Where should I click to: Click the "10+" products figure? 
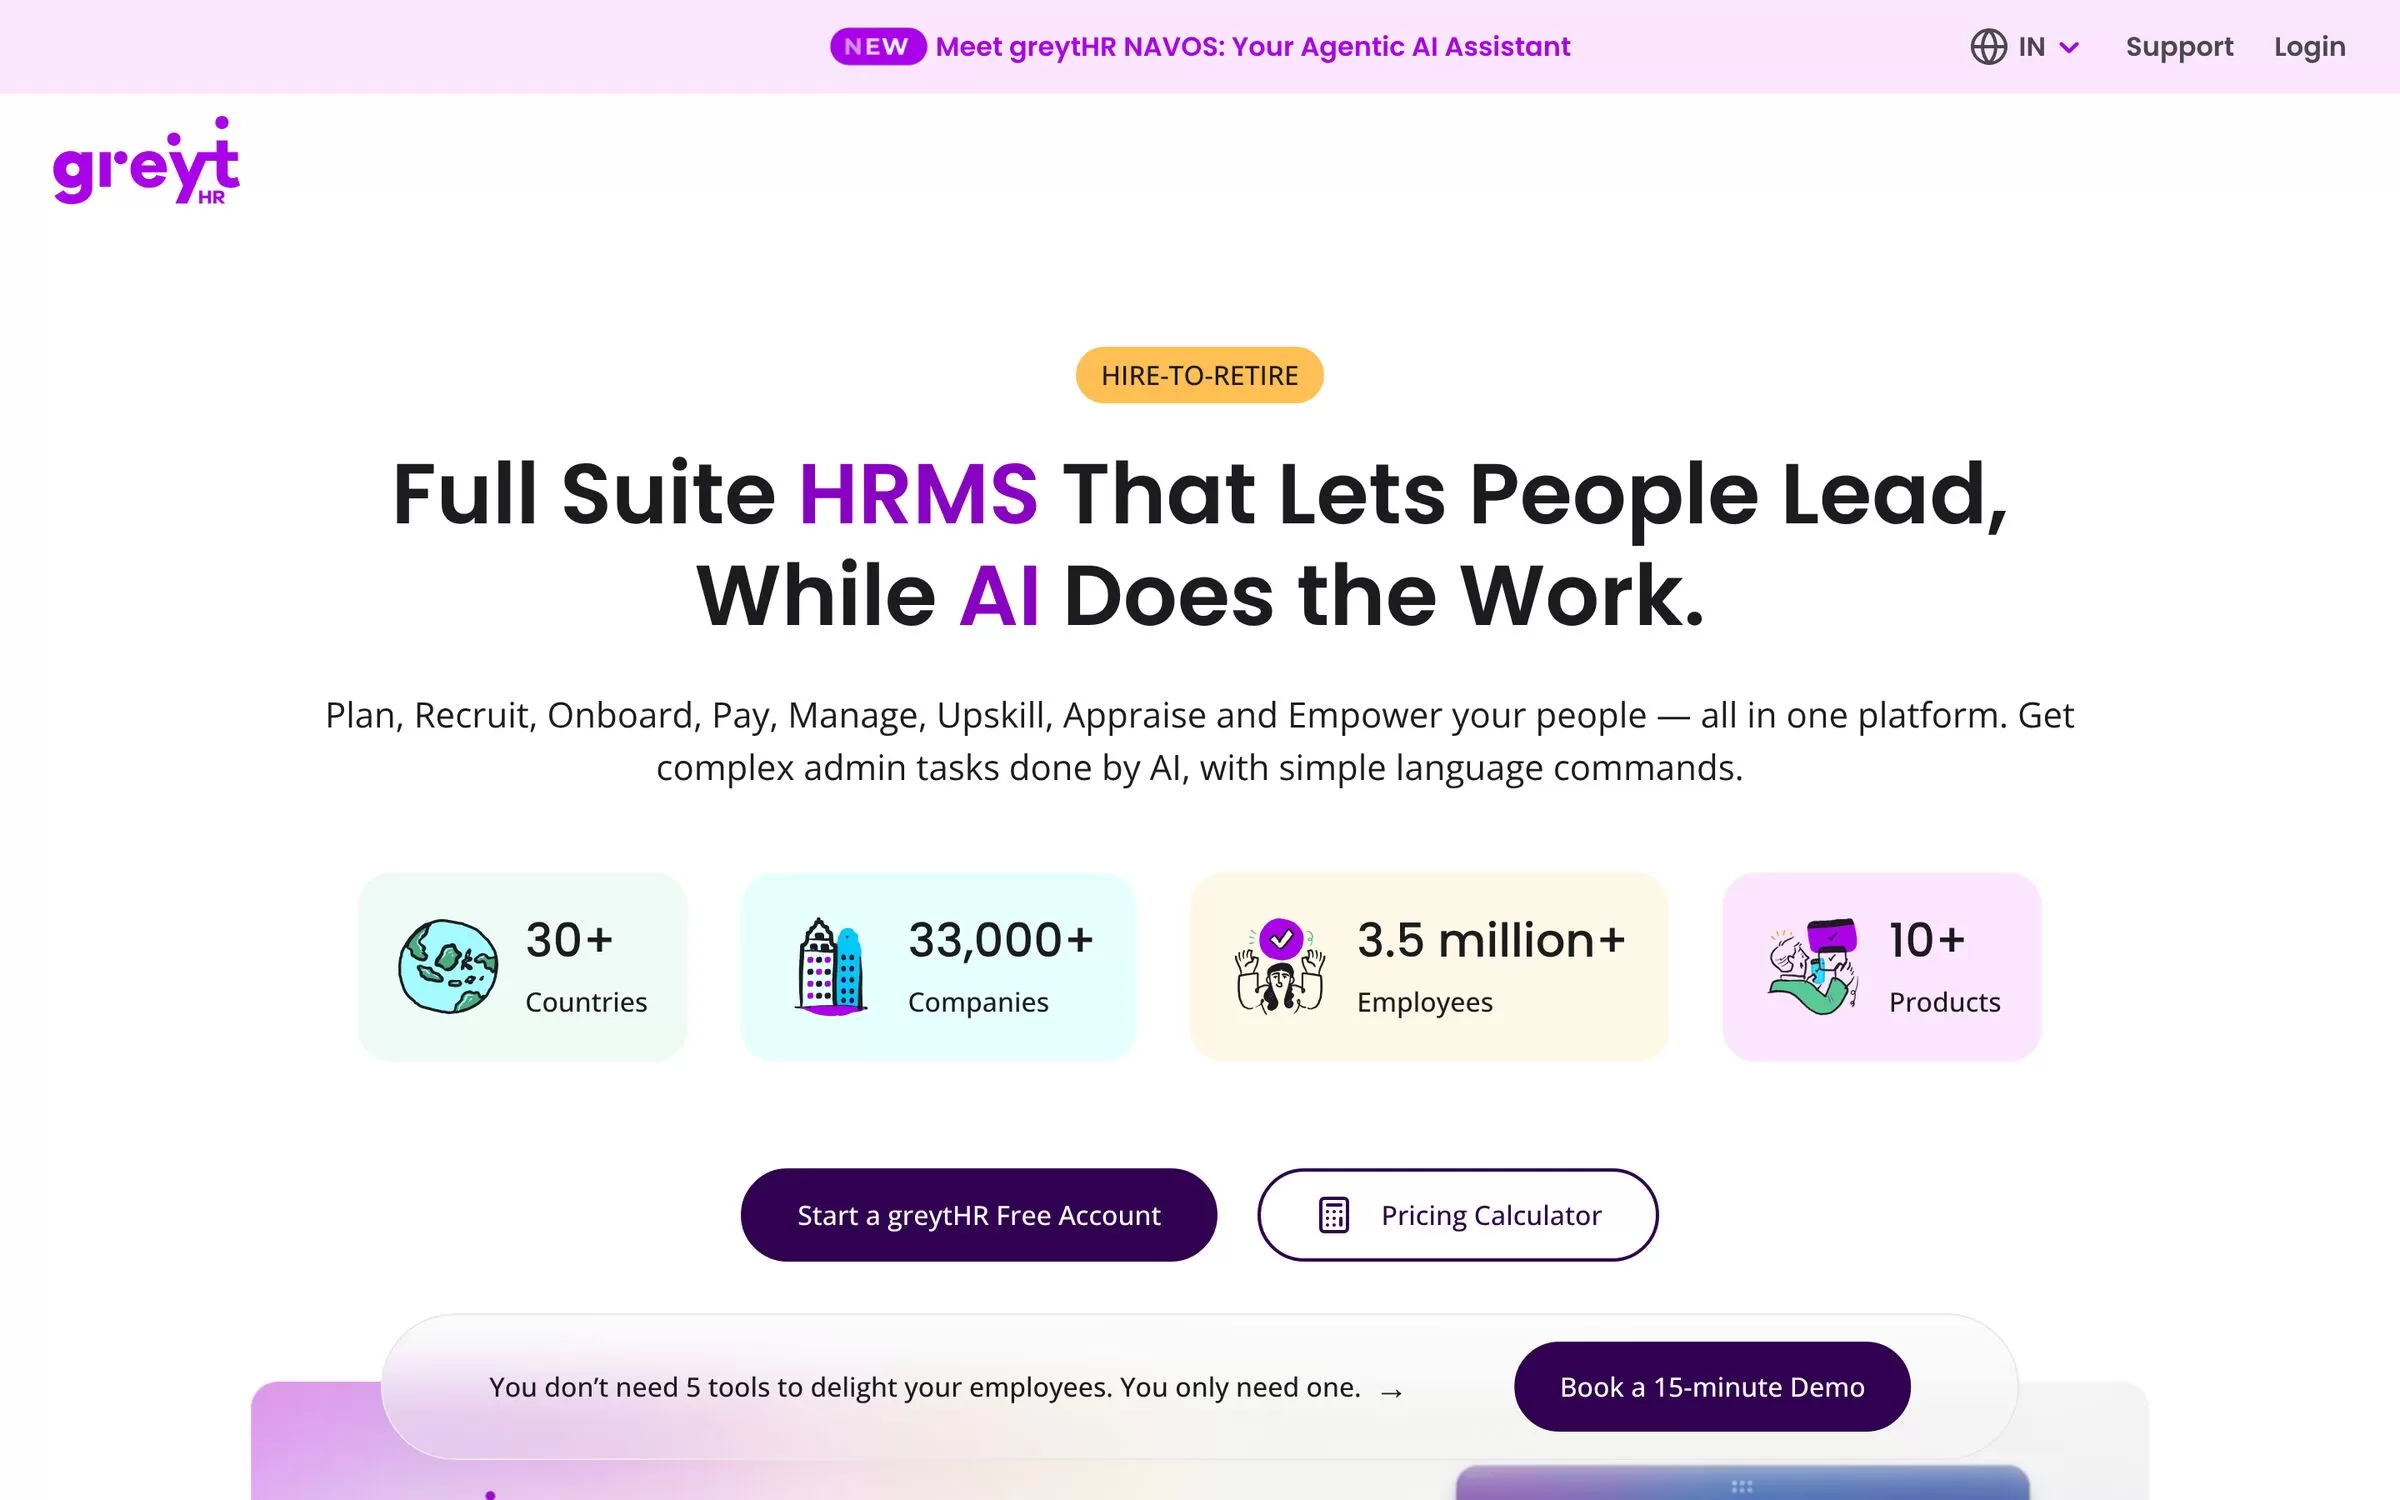click(x=1926, y=940)
